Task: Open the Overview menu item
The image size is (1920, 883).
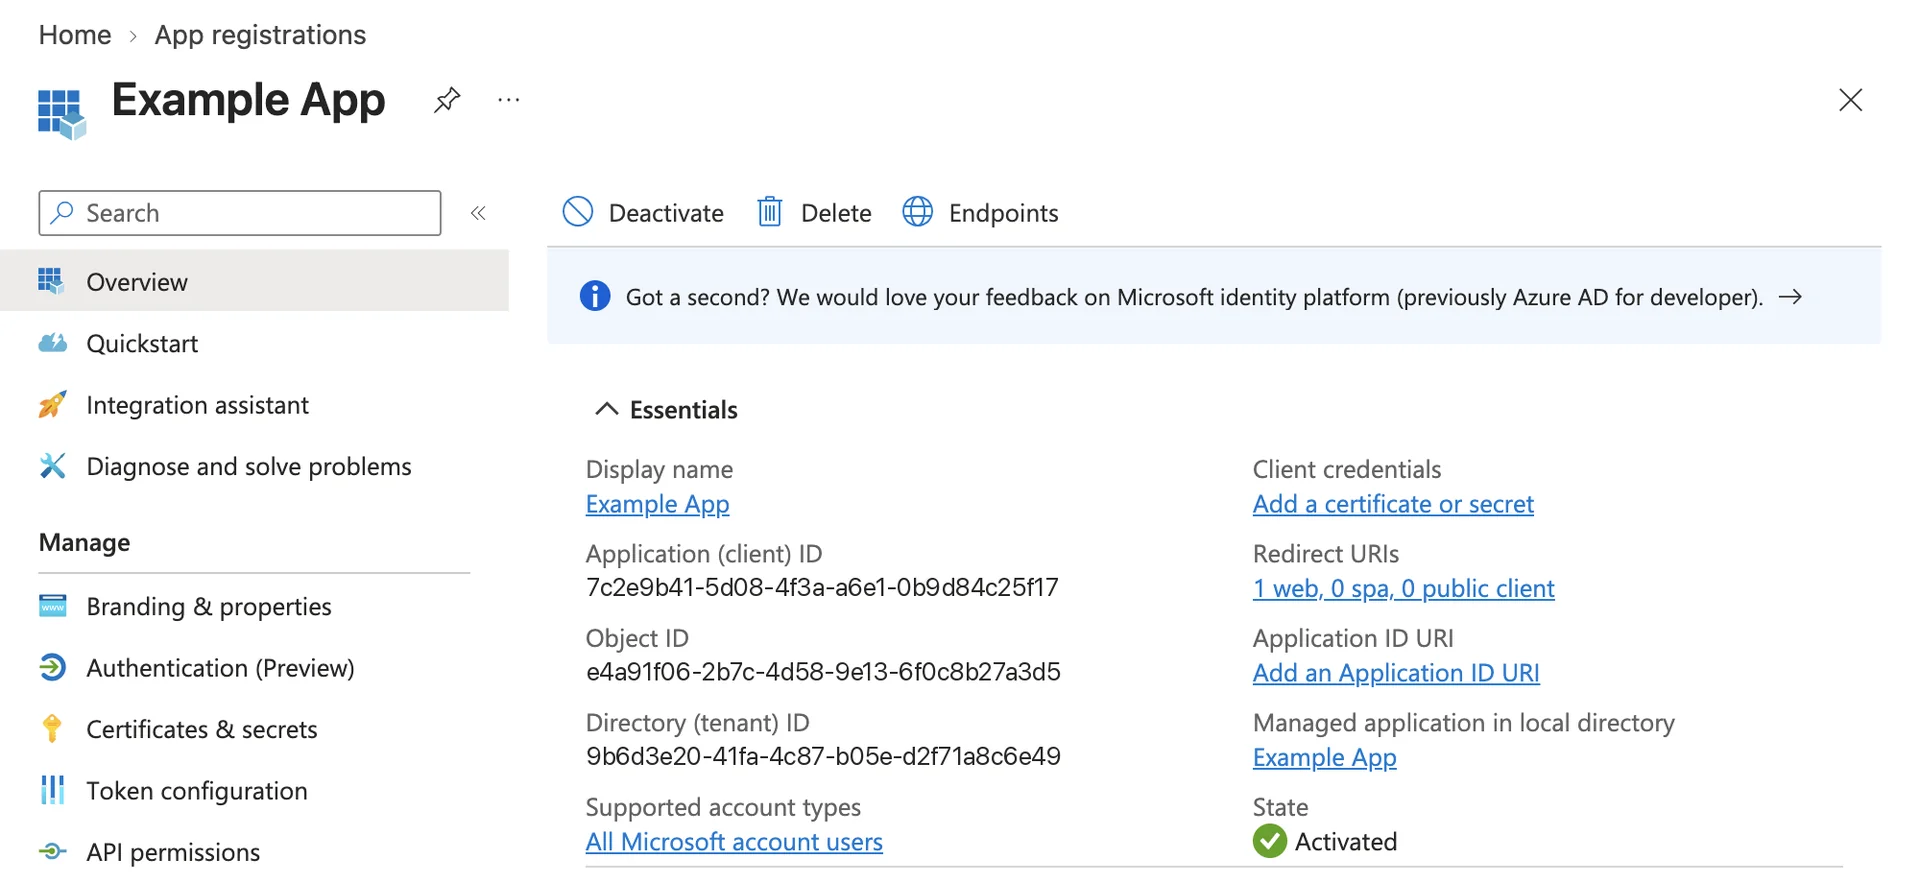Action: pos(254,281)
